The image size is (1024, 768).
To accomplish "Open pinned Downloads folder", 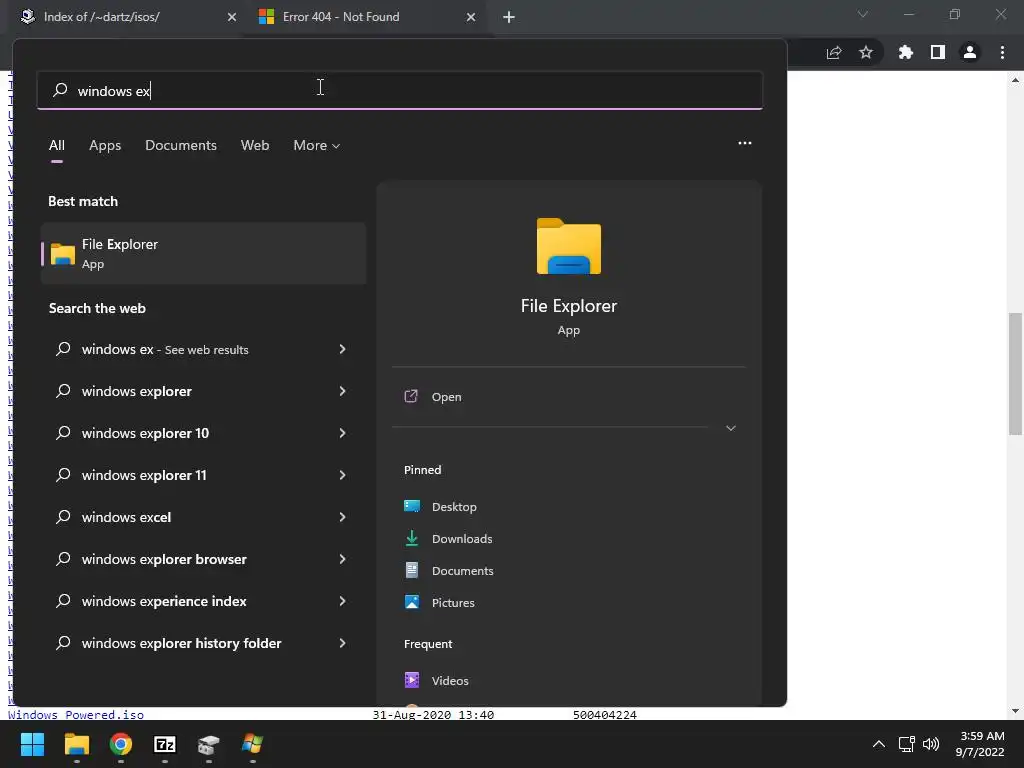I will coord(462,539).
